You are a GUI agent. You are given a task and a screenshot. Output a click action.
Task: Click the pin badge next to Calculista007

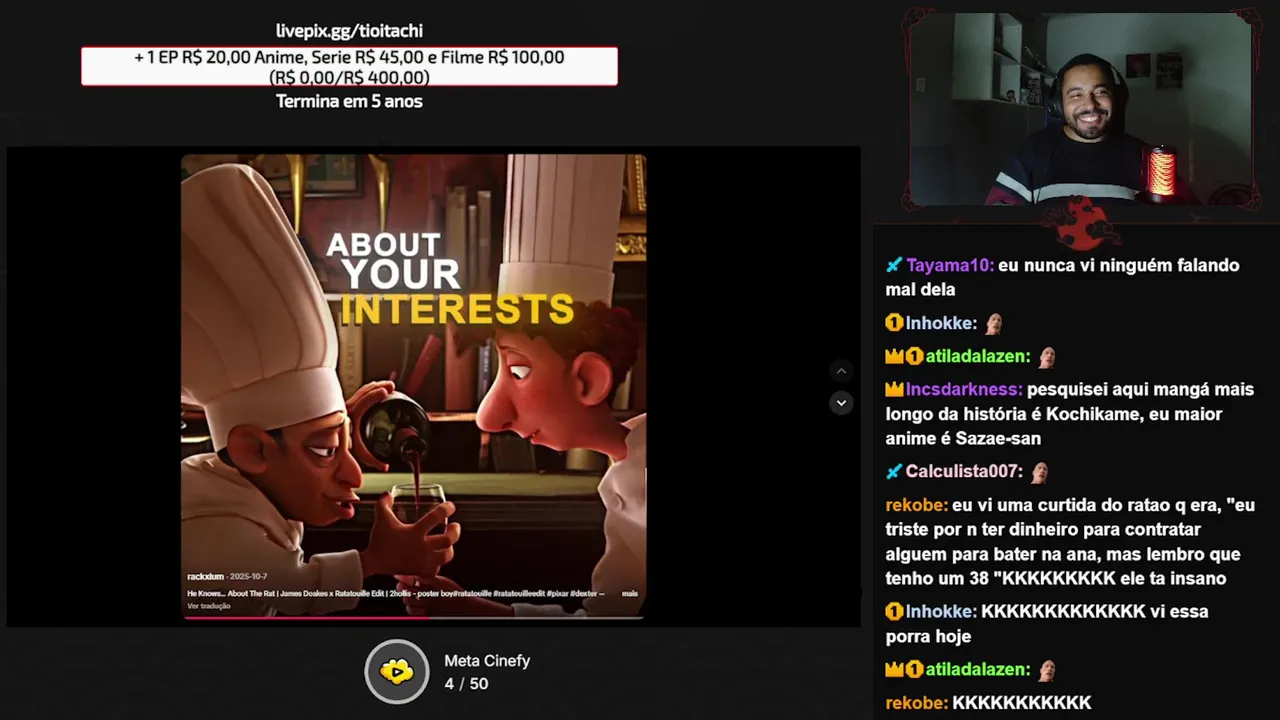tap(894, 471)
